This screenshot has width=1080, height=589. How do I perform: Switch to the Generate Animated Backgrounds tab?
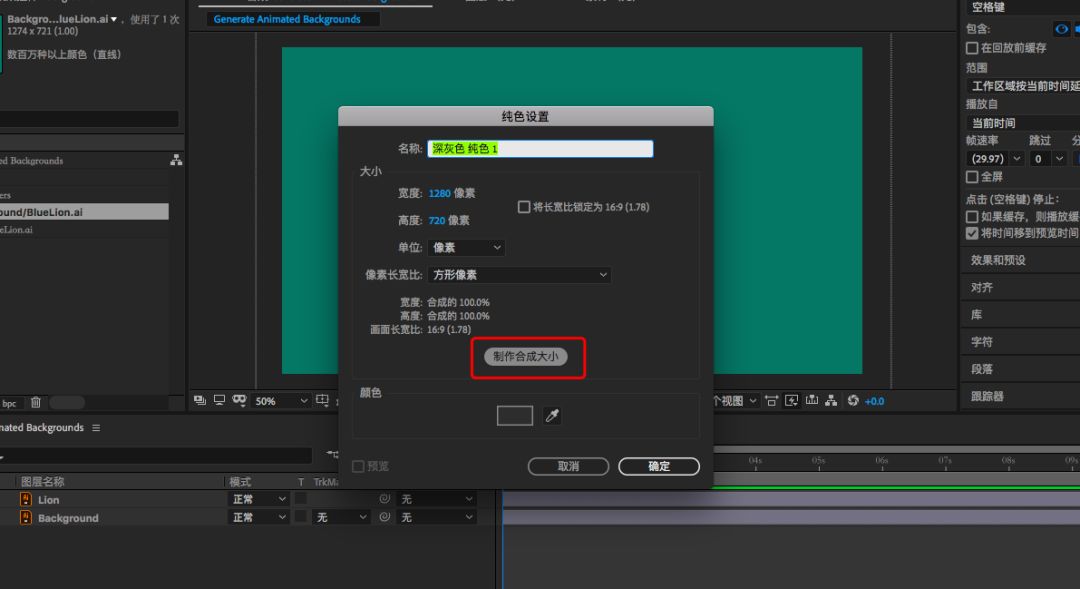(x=287, y=19)
